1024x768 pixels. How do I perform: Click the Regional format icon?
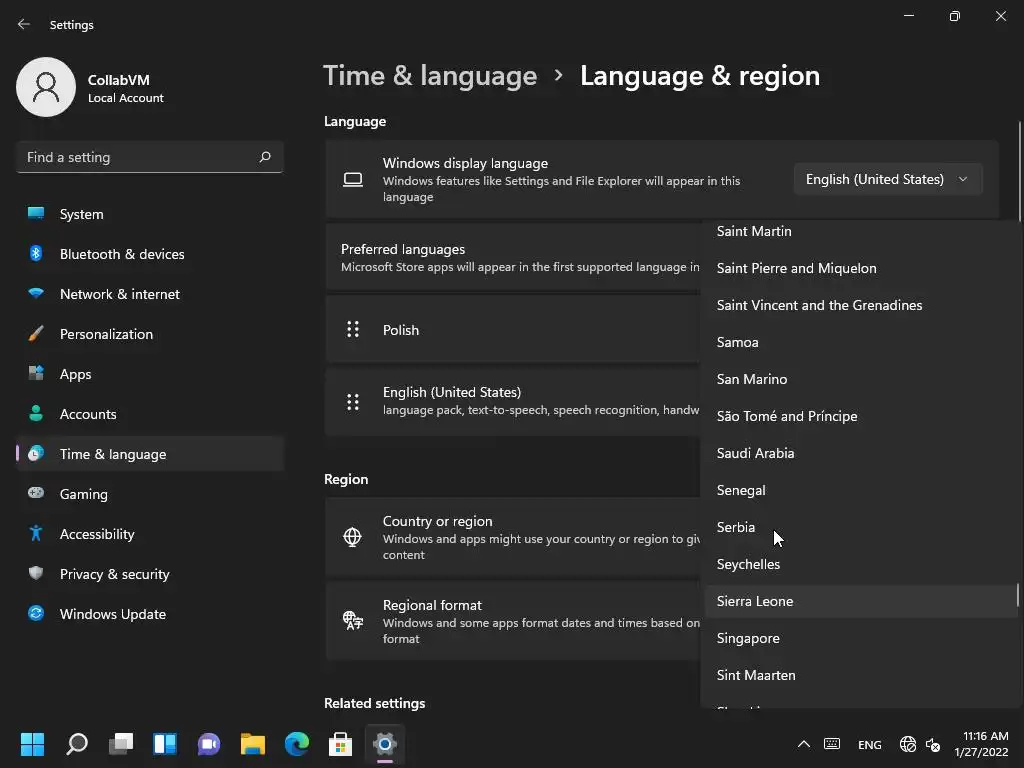coord(353,620)
